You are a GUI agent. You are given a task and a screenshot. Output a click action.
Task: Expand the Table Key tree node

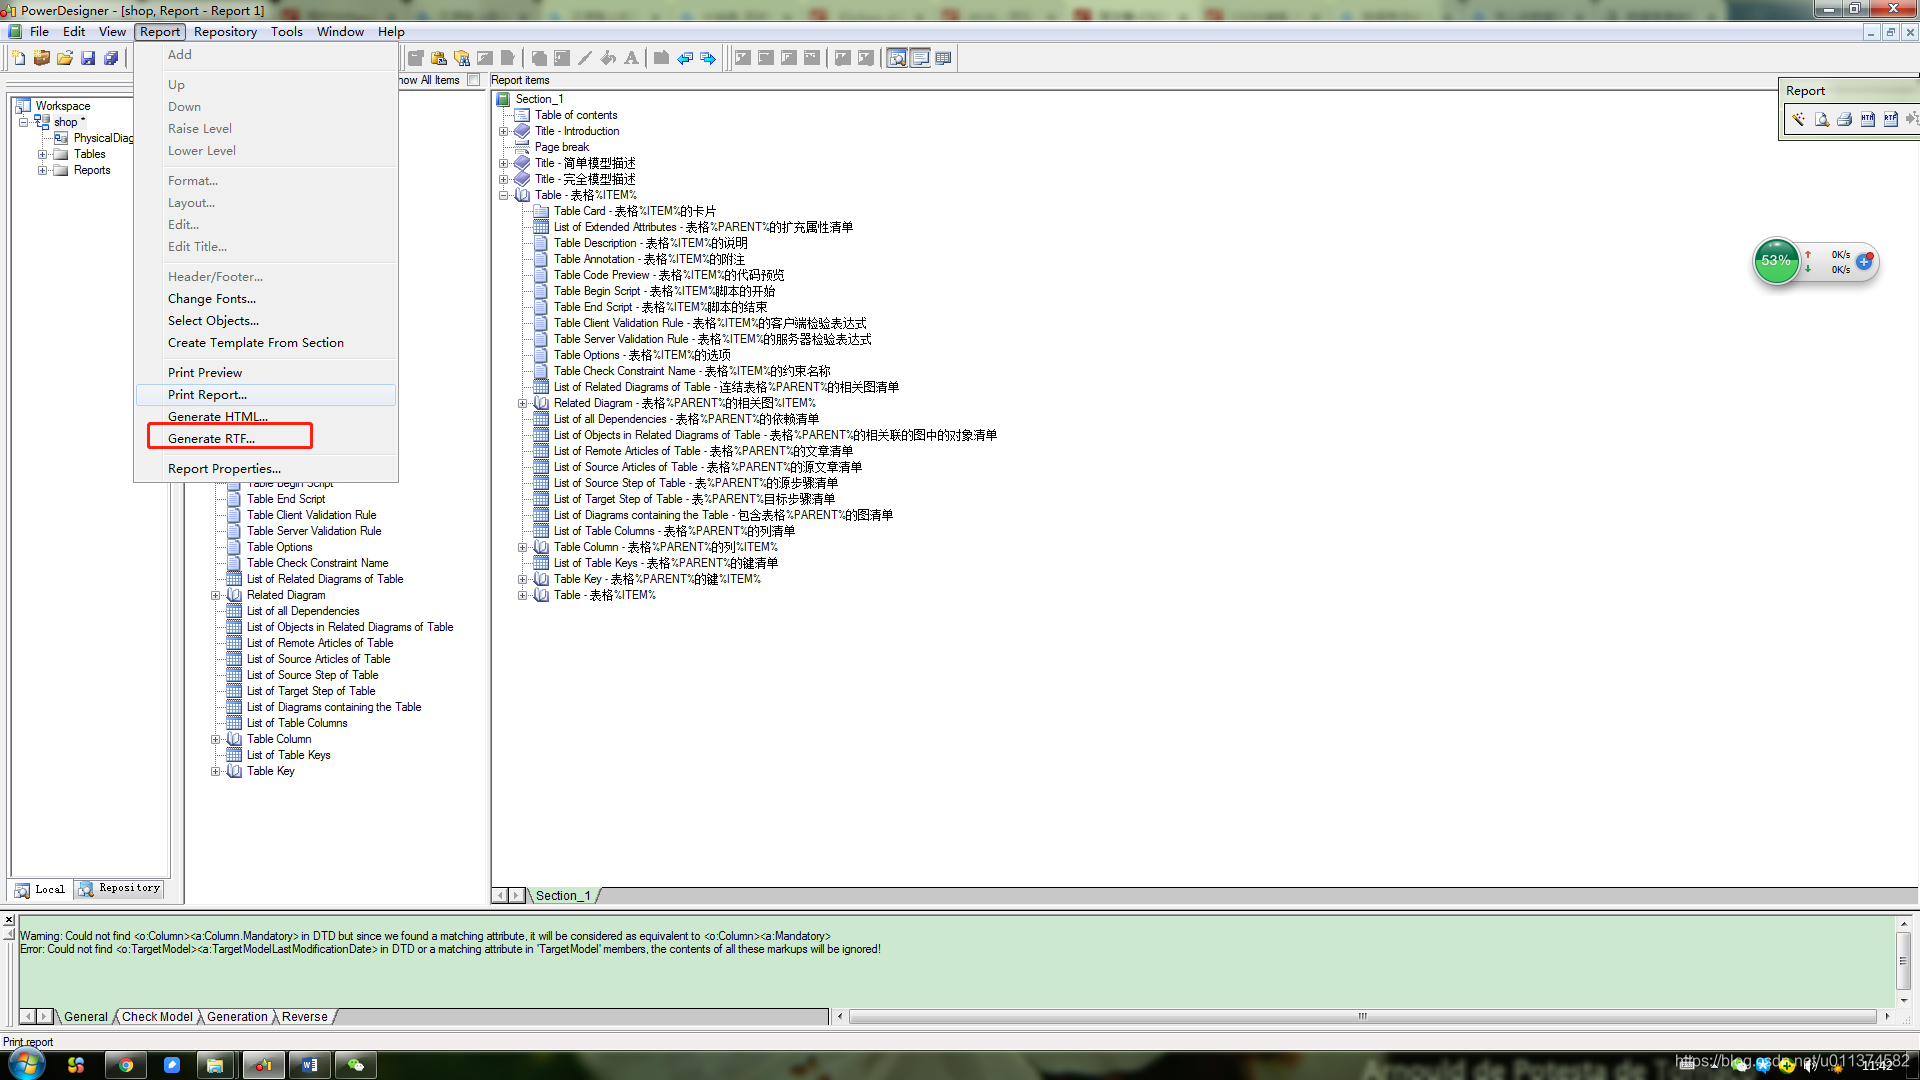[x=218, y=771]
